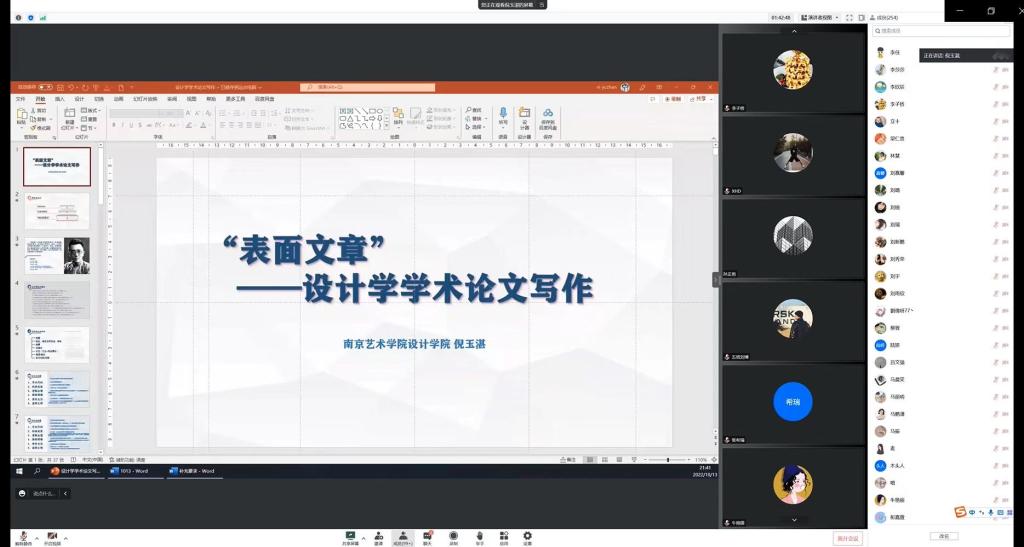This screenshot has height=547, width=1024.
Task: Click the raise hand icon in bottom toolbar
Action: coord(479,537)
